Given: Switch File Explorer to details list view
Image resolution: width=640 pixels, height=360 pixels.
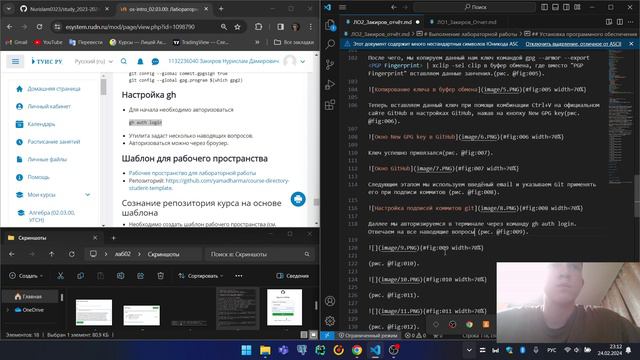Looking at the screenshot, I should [x=304, y=335].
